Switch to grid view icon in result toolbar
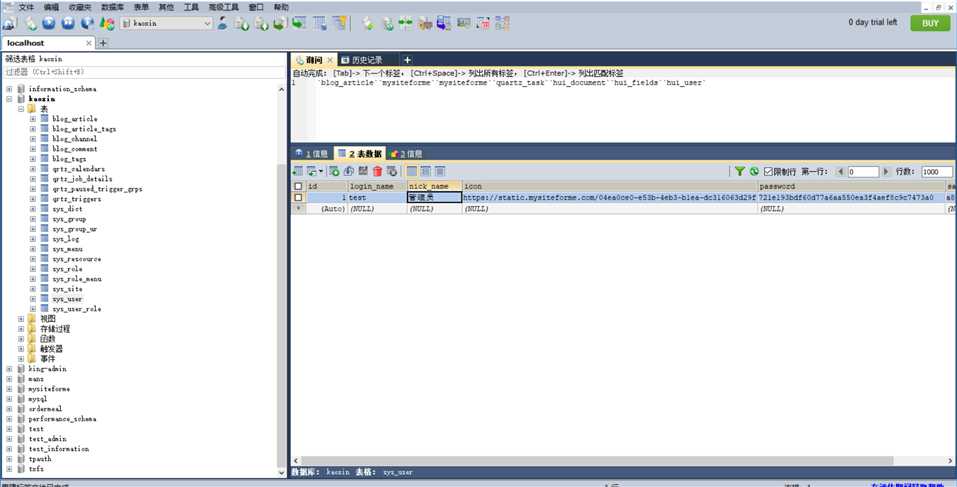This screenshot has height=487, width=957. click(412, 171)
